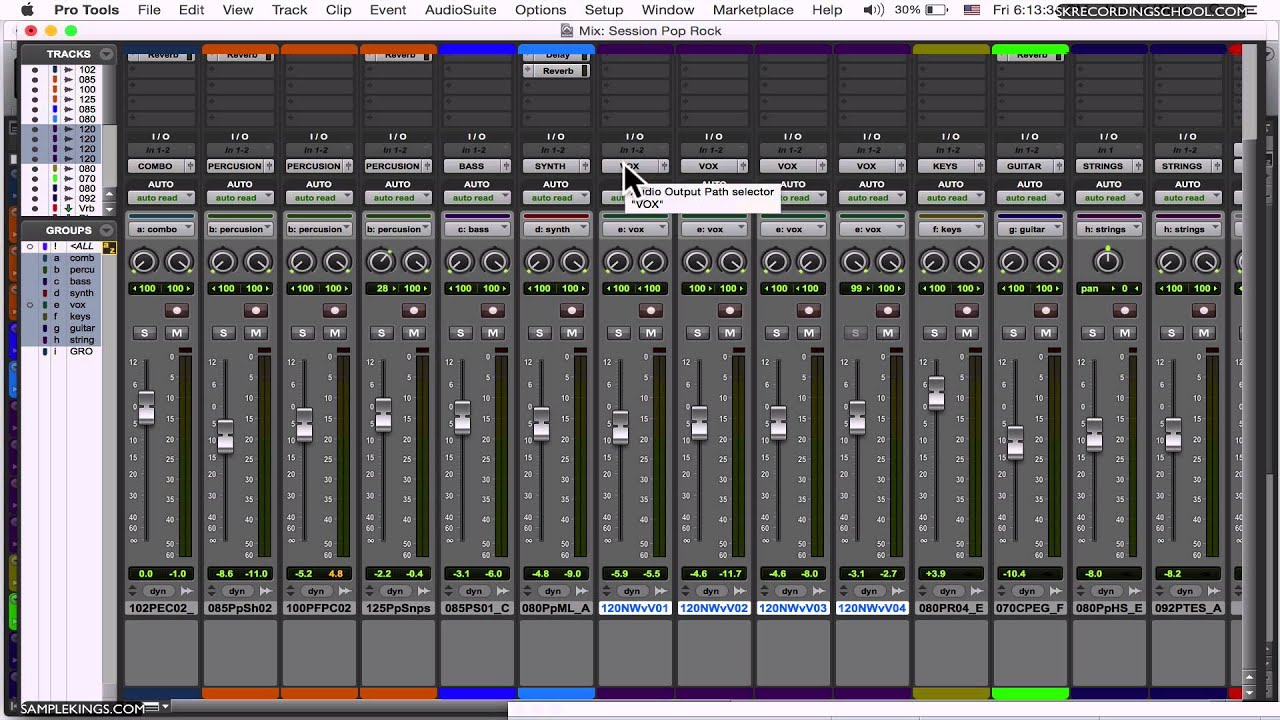Click left pan knob on 125PpSnps track
This screenshot has width=1280, height=720.
tap(380, 262)
